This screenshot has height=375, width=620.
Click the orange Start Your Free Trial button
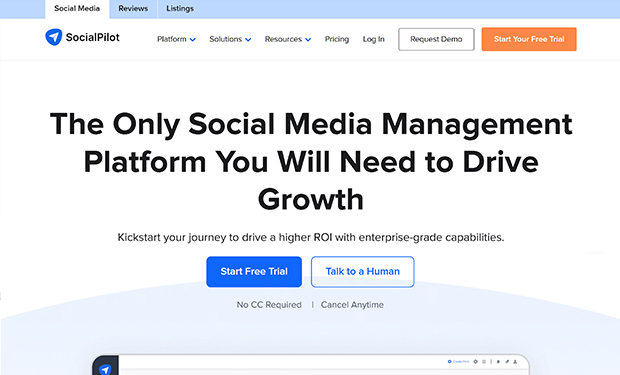529,39
